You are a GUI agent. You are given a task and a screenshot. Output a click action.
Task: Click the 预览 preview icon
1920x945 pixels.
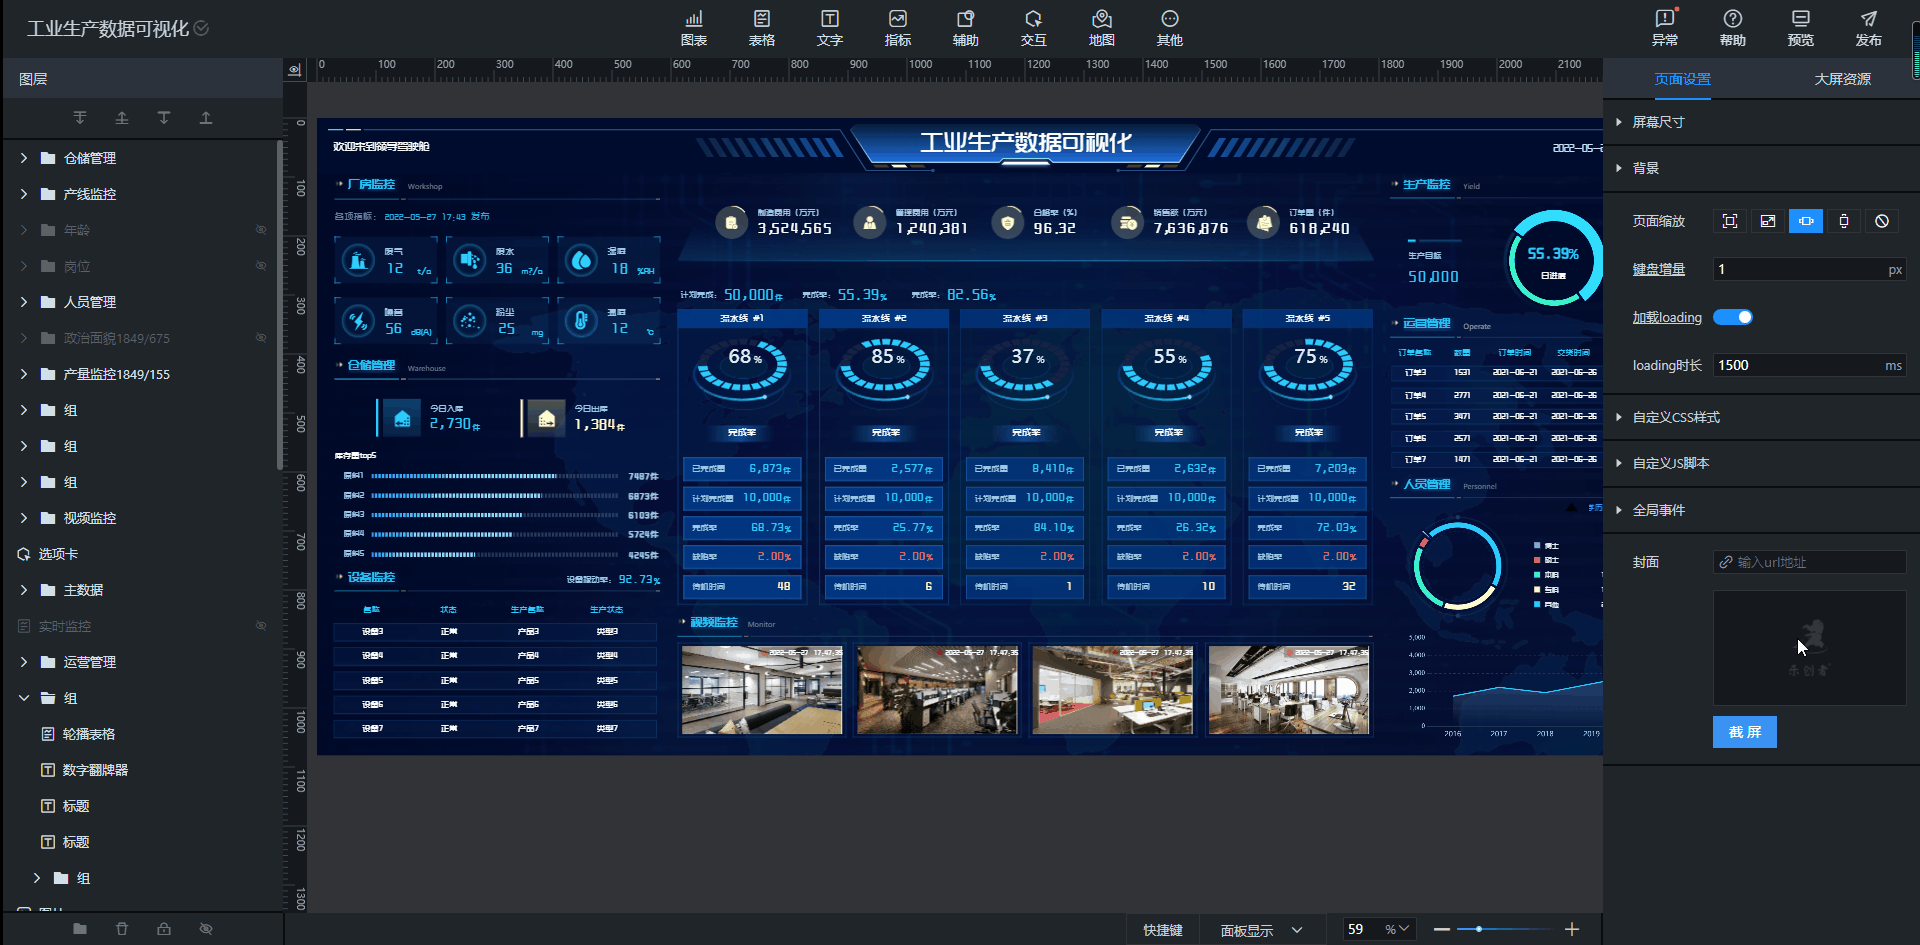tap(1800, 28)
